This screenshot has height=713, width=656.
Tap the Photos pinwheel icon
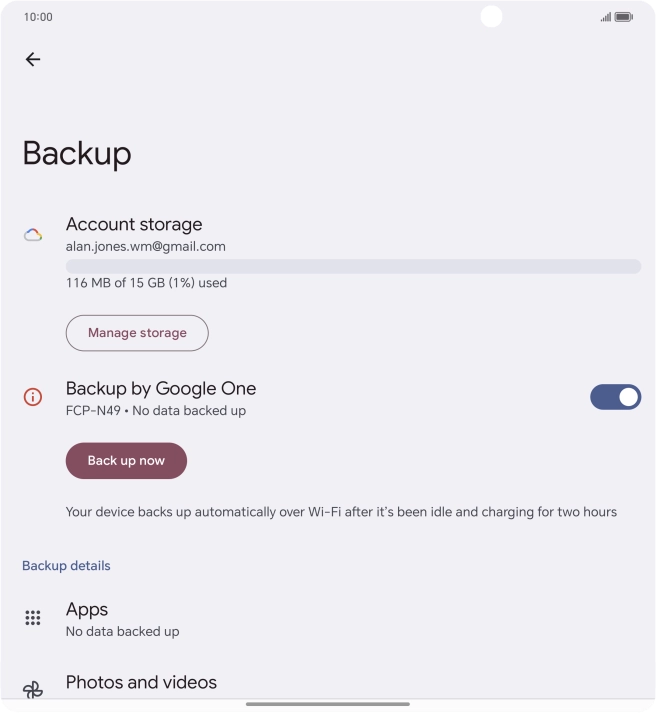33,689
